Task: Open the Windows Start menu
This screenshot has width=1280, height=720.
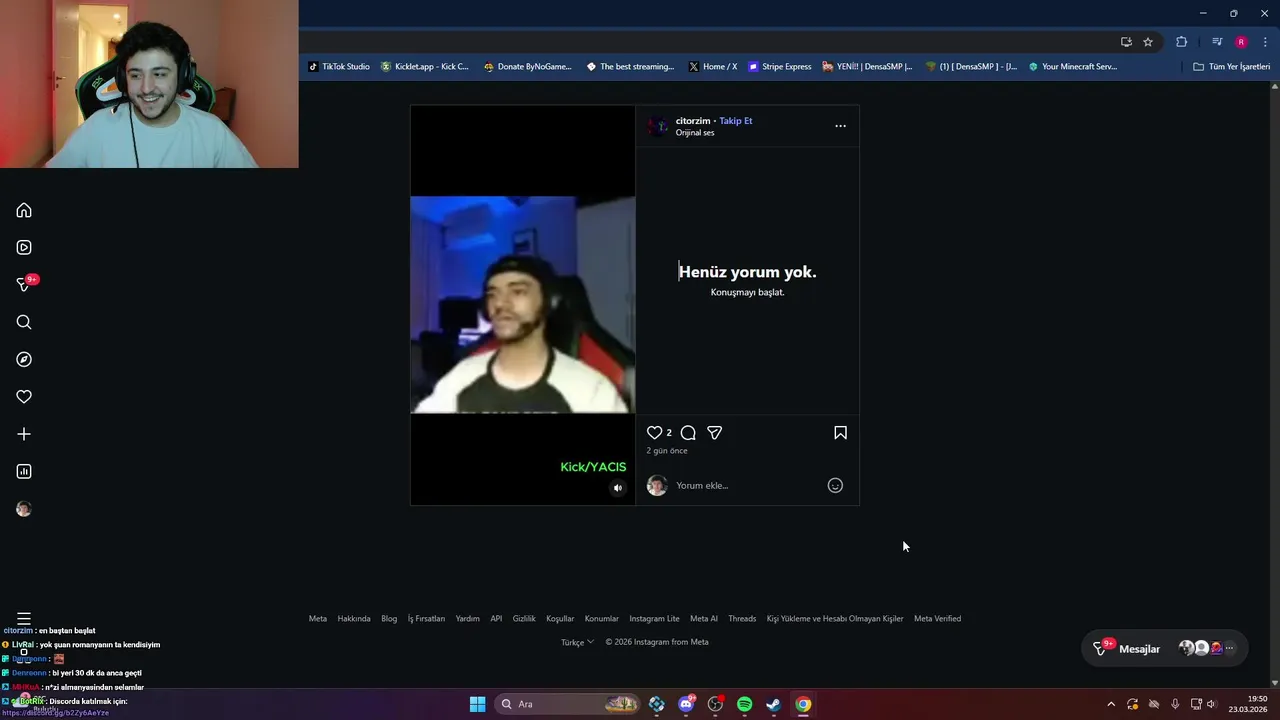Action: 477,704
